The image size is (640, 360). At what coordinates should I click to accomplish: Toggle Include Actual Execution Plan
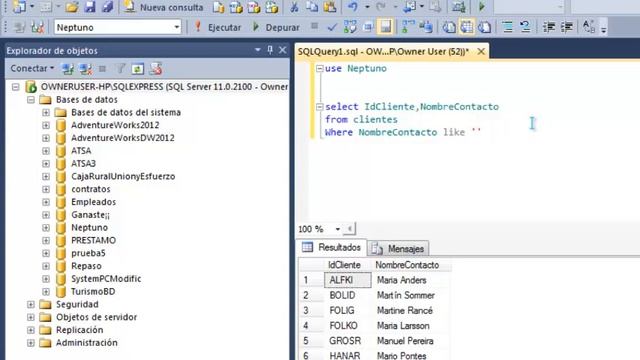click(x=408, y=27)
